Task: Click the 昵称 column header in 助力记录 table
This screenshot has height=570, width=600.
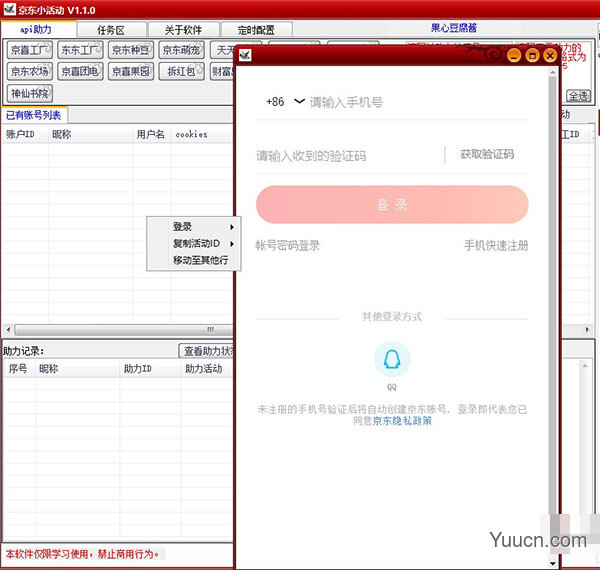Action: click(x=77, y=369)
